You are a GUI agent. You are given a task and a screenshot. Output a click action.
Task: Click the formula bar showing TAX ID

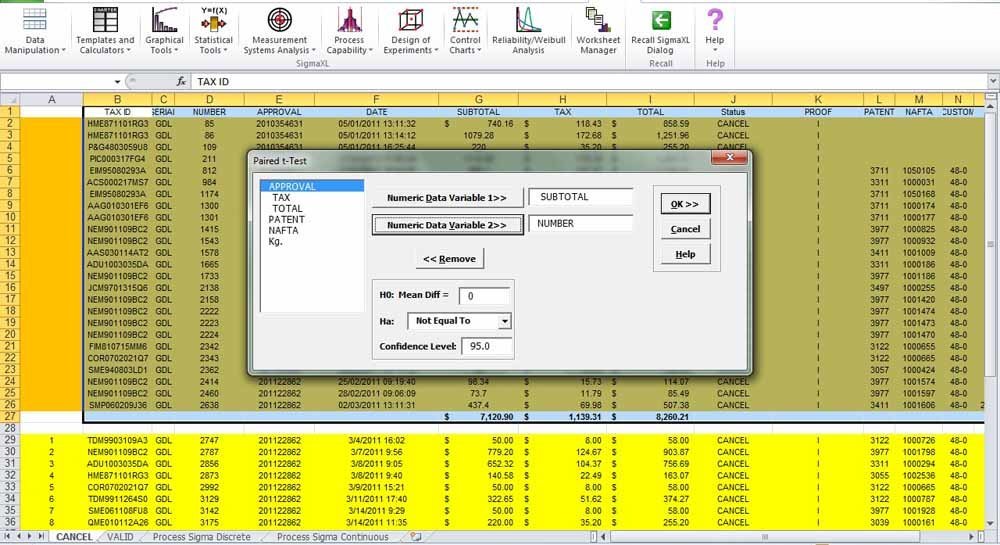[587, 82]
